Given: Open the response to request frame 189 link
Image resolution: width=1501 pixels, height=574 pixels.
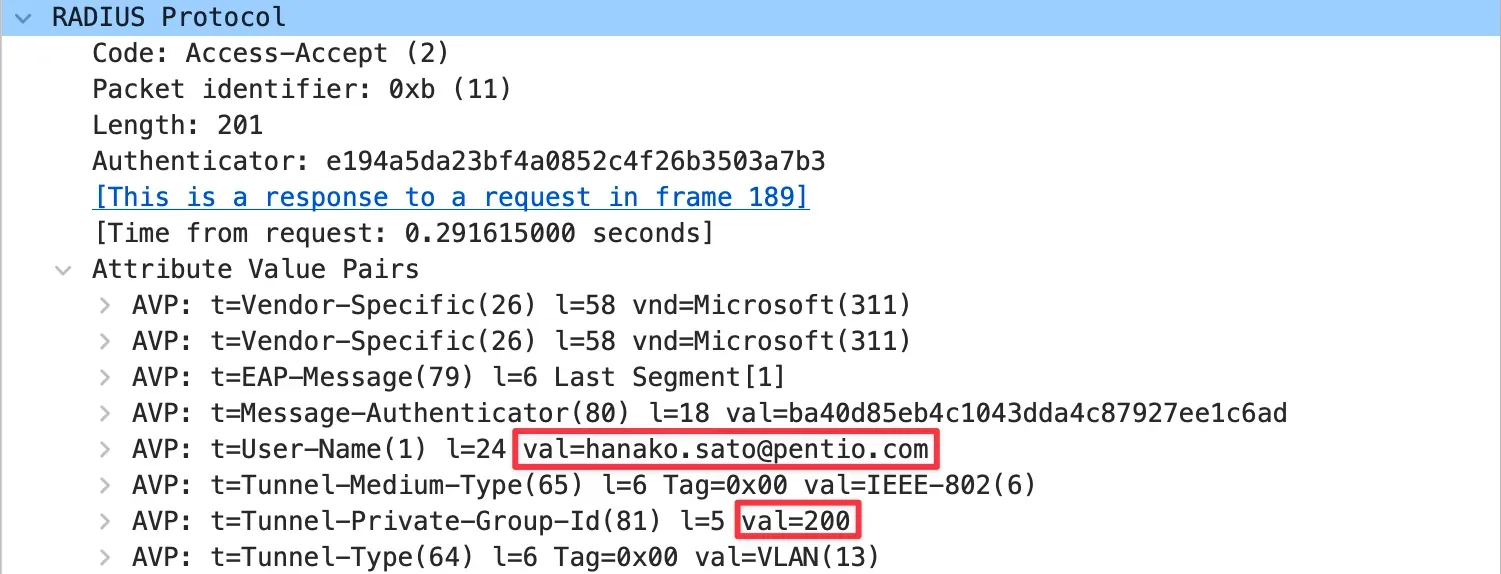Looking at the screenshot, I should [450, 197].
